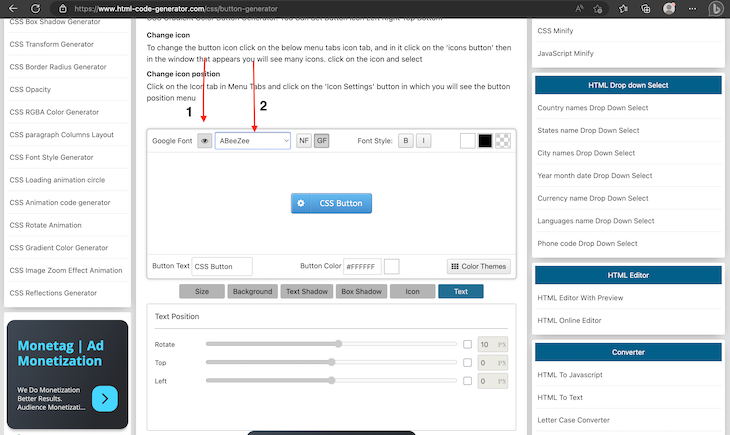Image resolution: width=730 pixels, height=435 pixels.
Task: Check the Left position checkbox
Action: [x=467, y=380]
